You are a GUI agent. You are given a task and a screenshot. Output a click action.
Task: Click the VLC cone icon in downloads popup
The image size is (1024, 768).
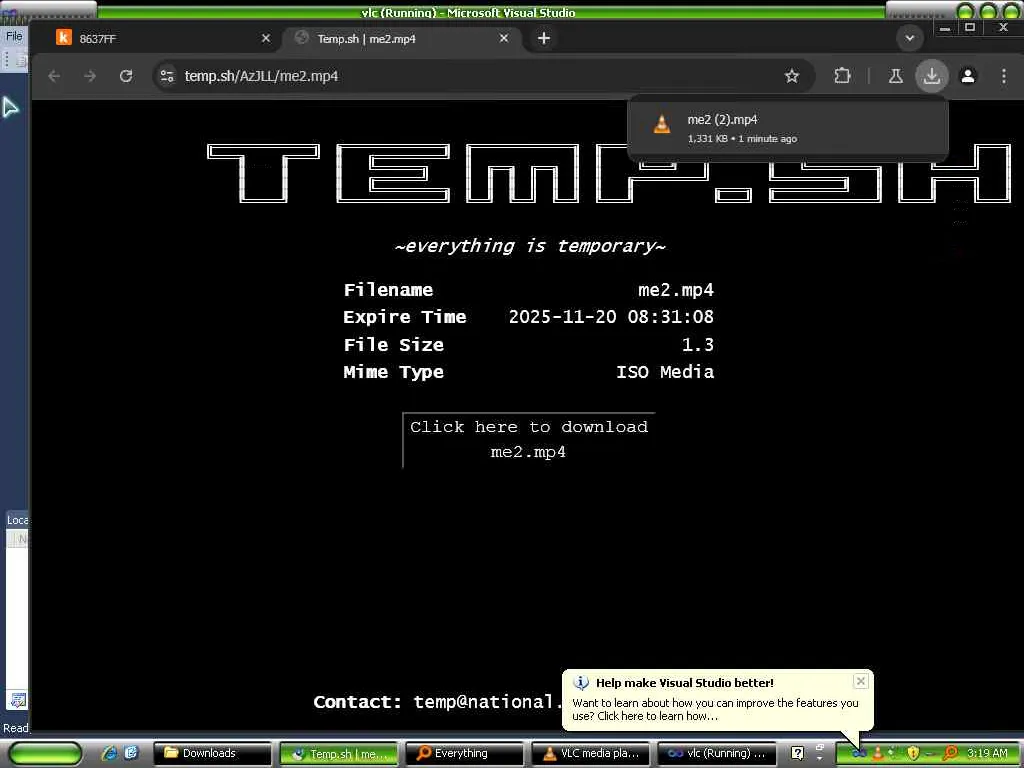tap(662, 123)
